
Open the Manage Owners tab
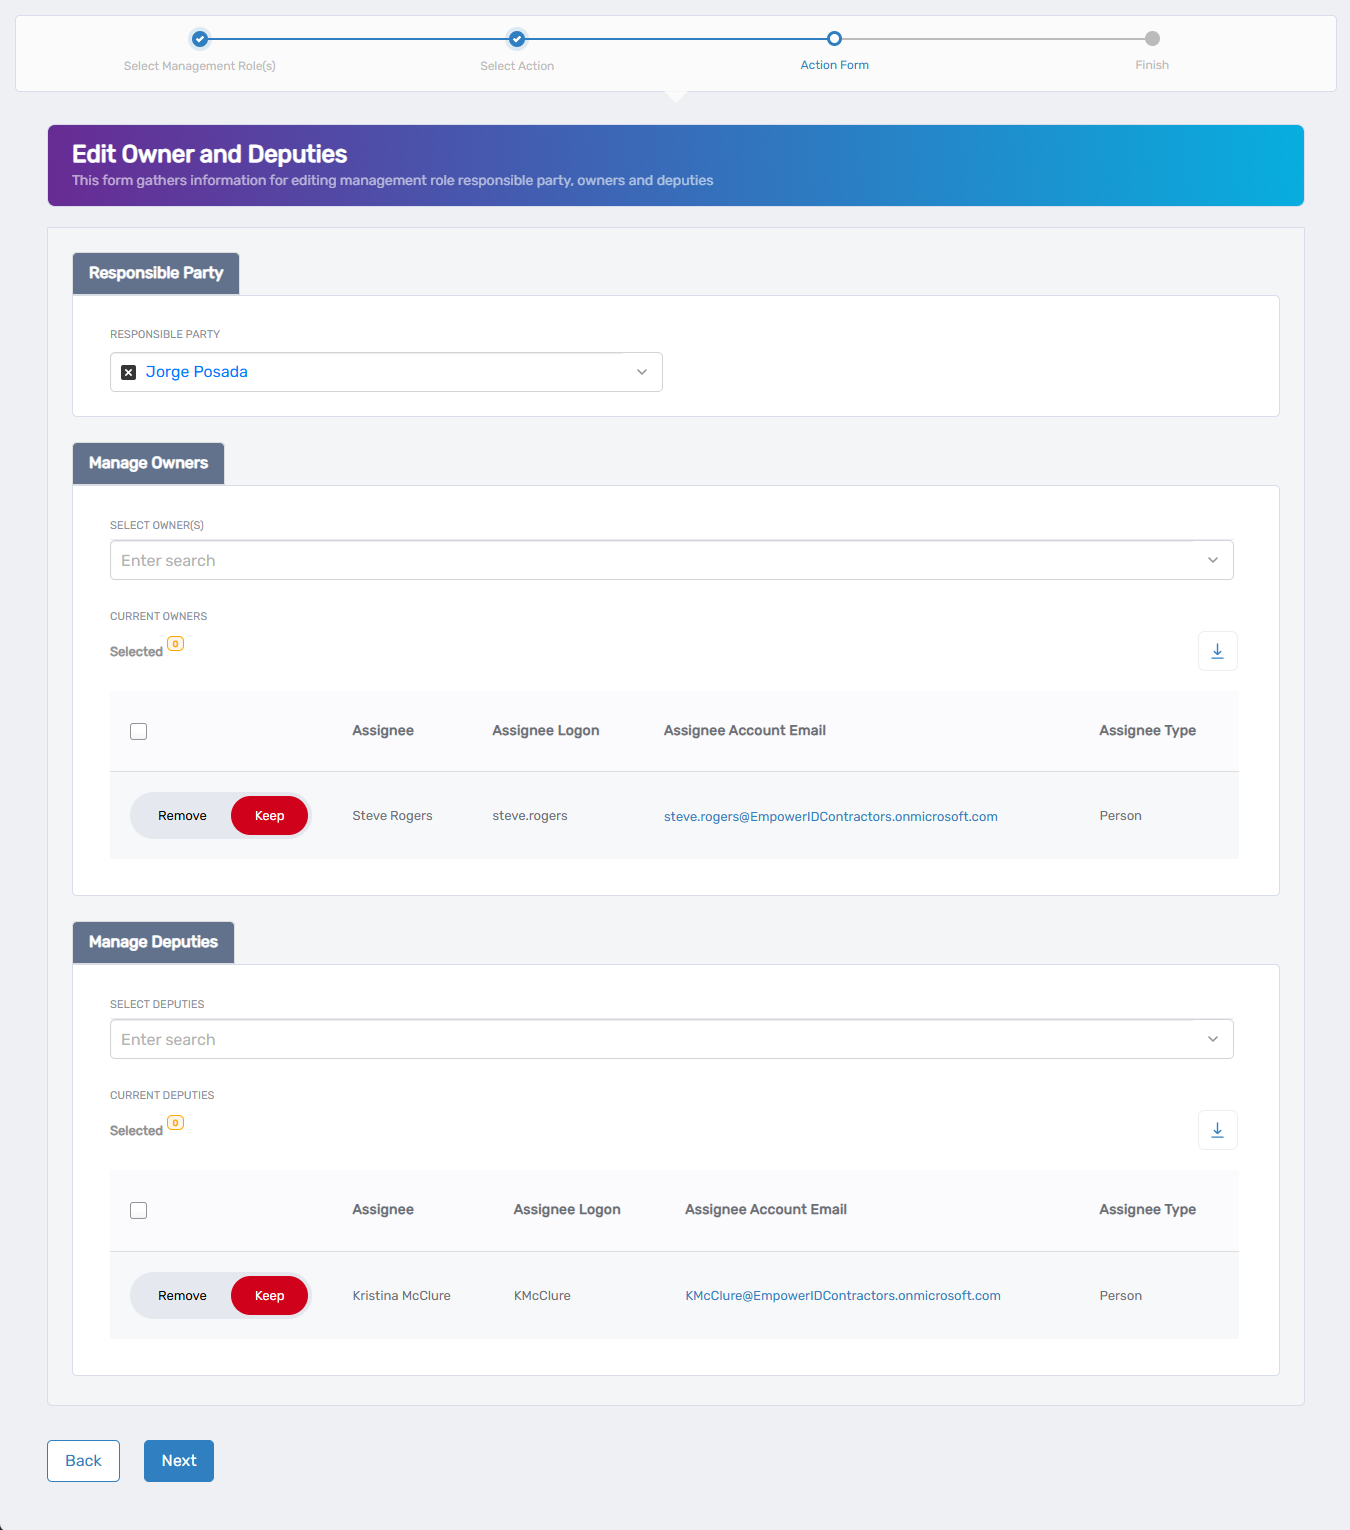click(x=148, y=463)
